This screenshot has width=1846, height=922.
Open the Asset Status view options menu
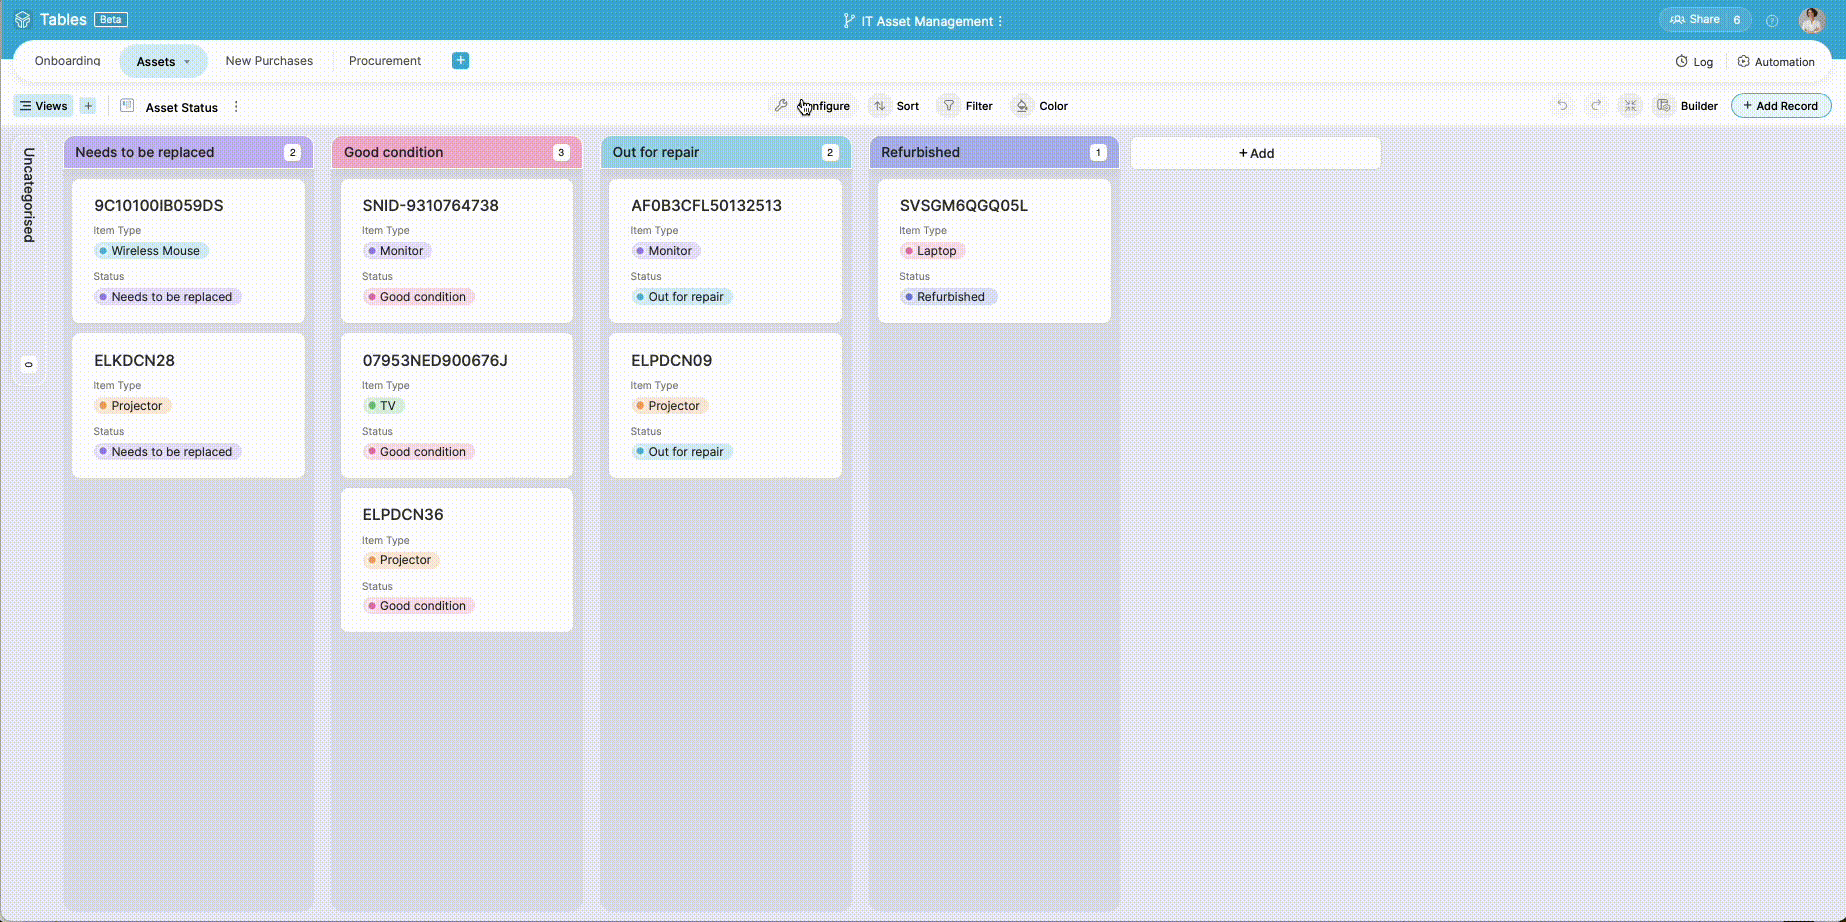[x=236, y=107]
